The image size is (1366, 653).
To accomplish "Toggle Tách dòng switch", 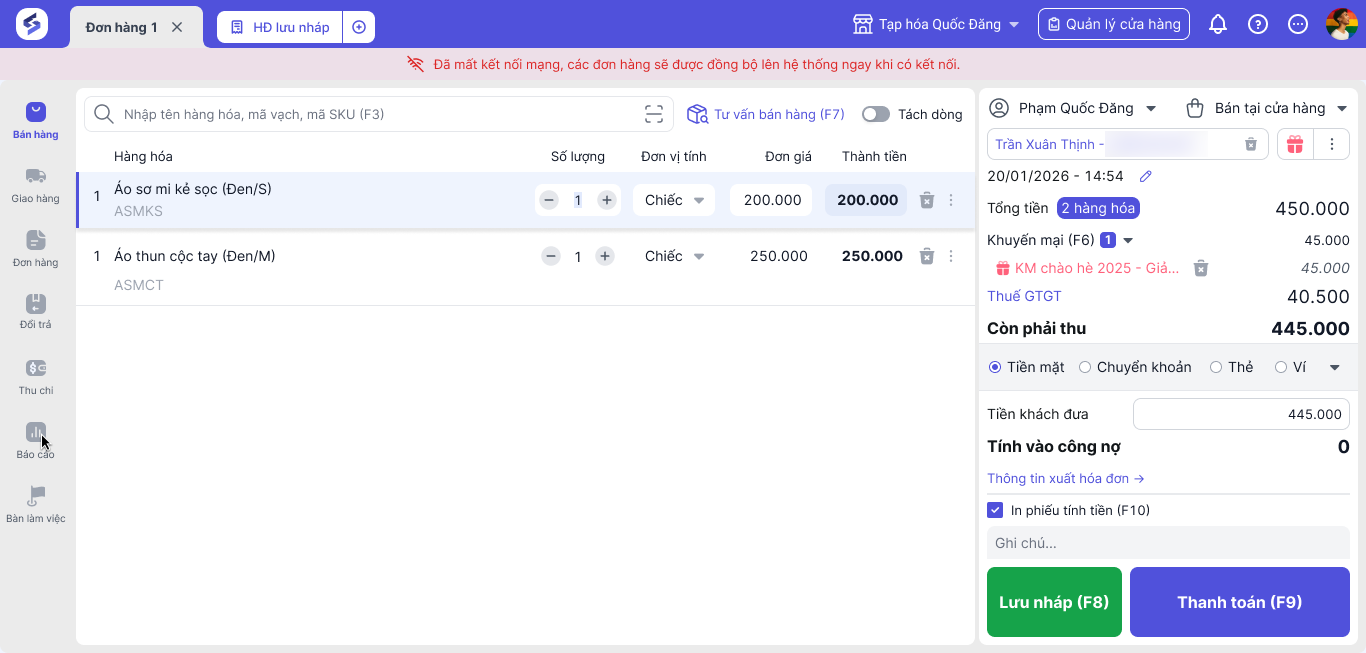I will [x=876, y=114].
